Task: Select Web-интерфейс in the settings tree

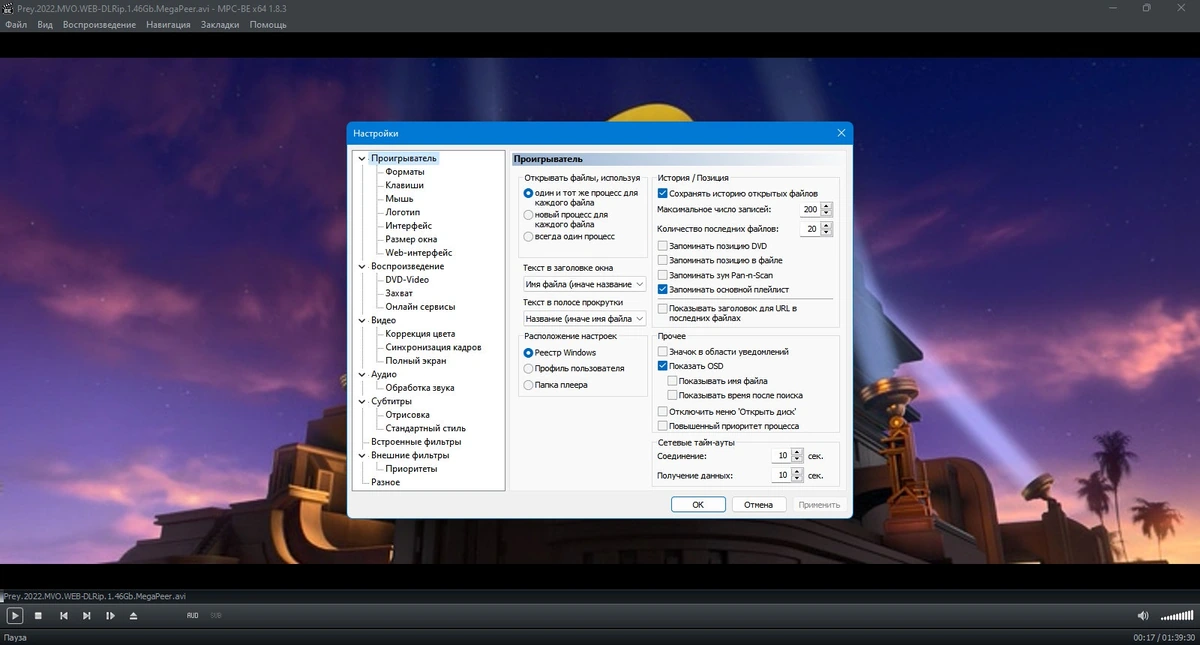Action: [419, 253]
